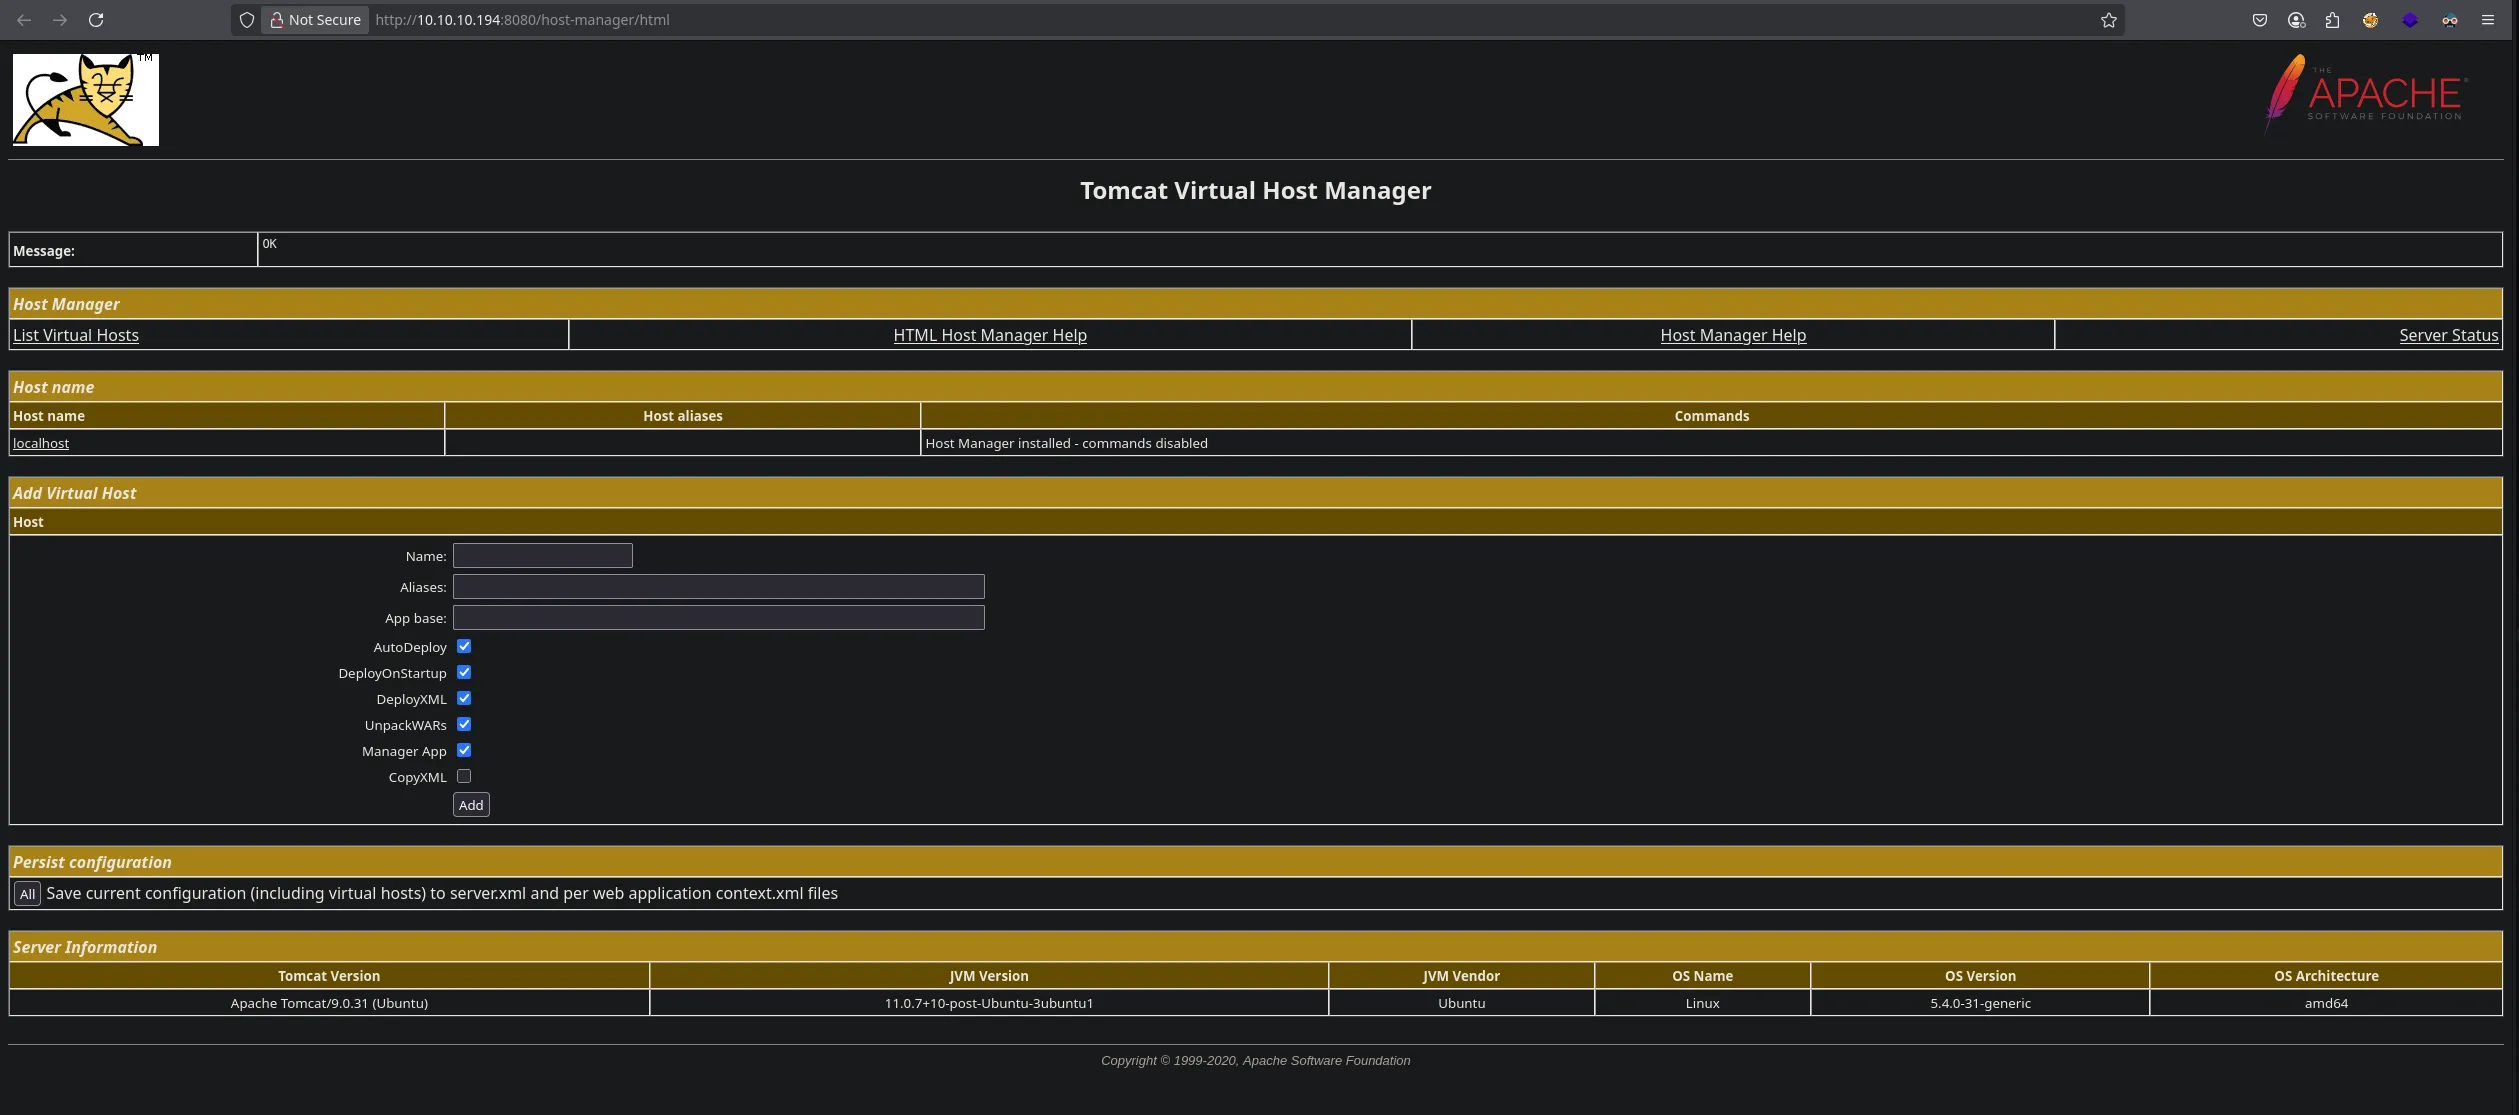Bookmark this page with star icon
2519x1115 pixels.
[2108, 20]
